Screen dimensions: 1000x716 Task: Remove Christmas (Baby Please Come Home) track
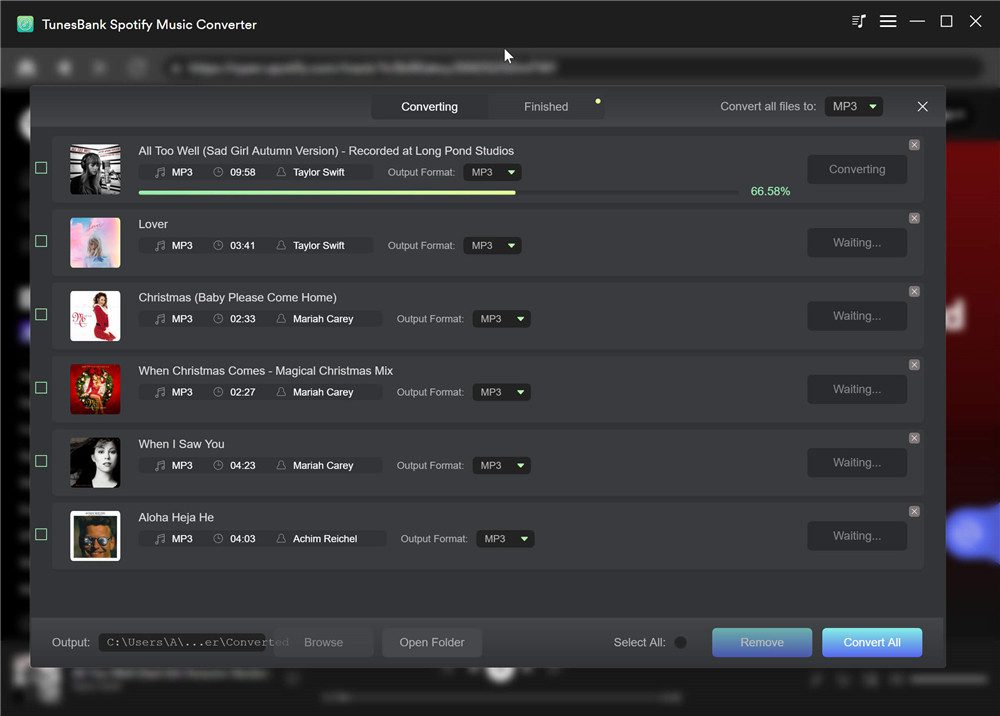tap(914, 291)
